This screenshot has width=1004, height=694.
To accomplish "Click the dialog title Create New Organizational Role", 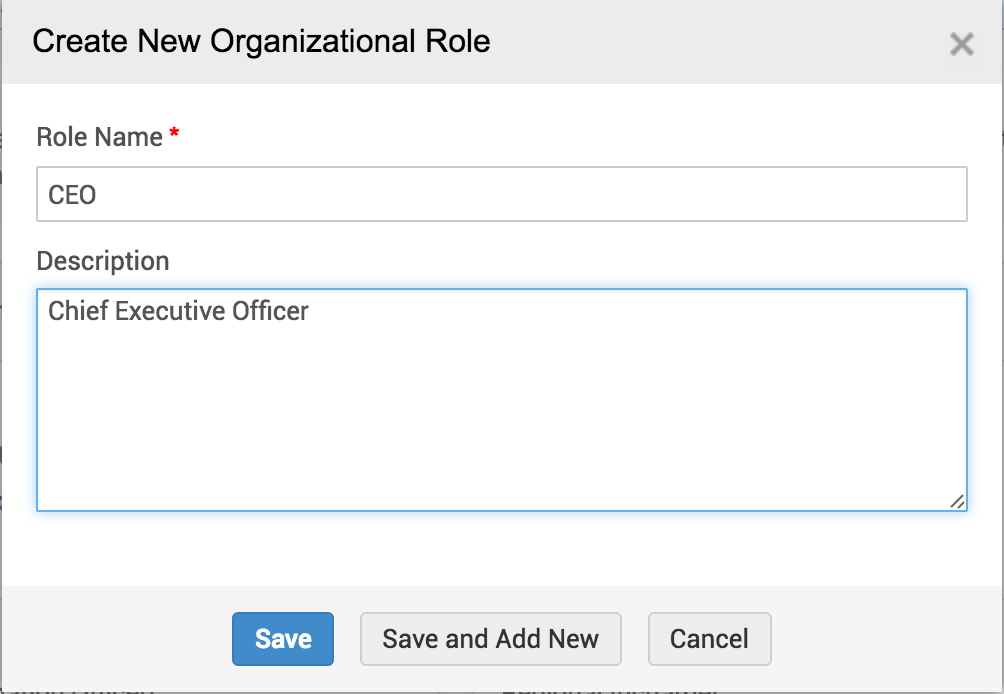I will 262,42.
